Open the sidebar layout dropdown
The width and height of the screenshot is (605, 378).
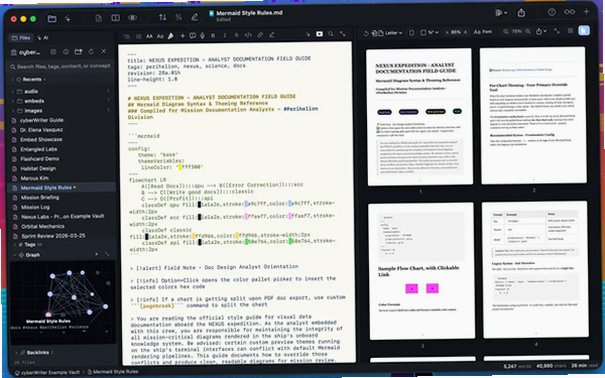[501, 13]
